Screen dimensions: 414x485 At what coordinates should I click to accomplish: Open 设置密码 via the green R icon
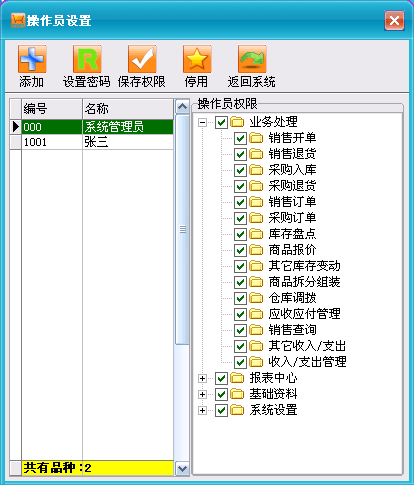(87, 59)
